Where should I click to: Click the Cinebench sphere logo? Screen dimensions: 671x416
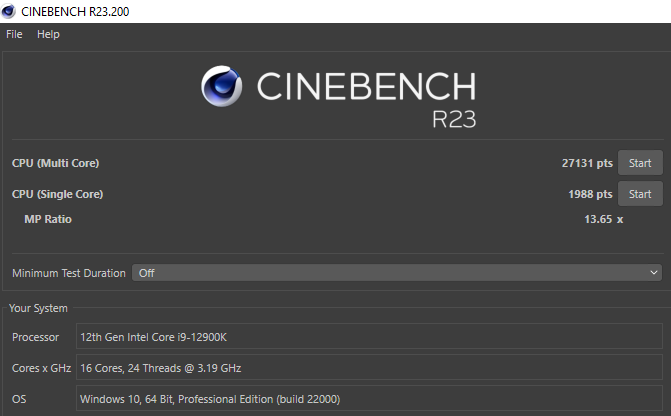(x=222, y=86)
